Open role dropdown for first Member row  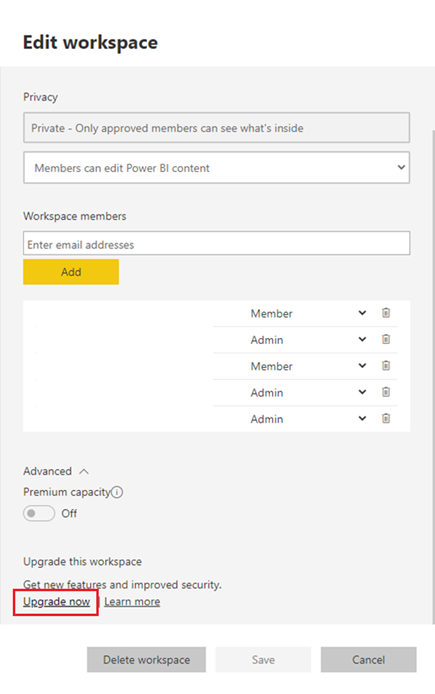point(362,313)
